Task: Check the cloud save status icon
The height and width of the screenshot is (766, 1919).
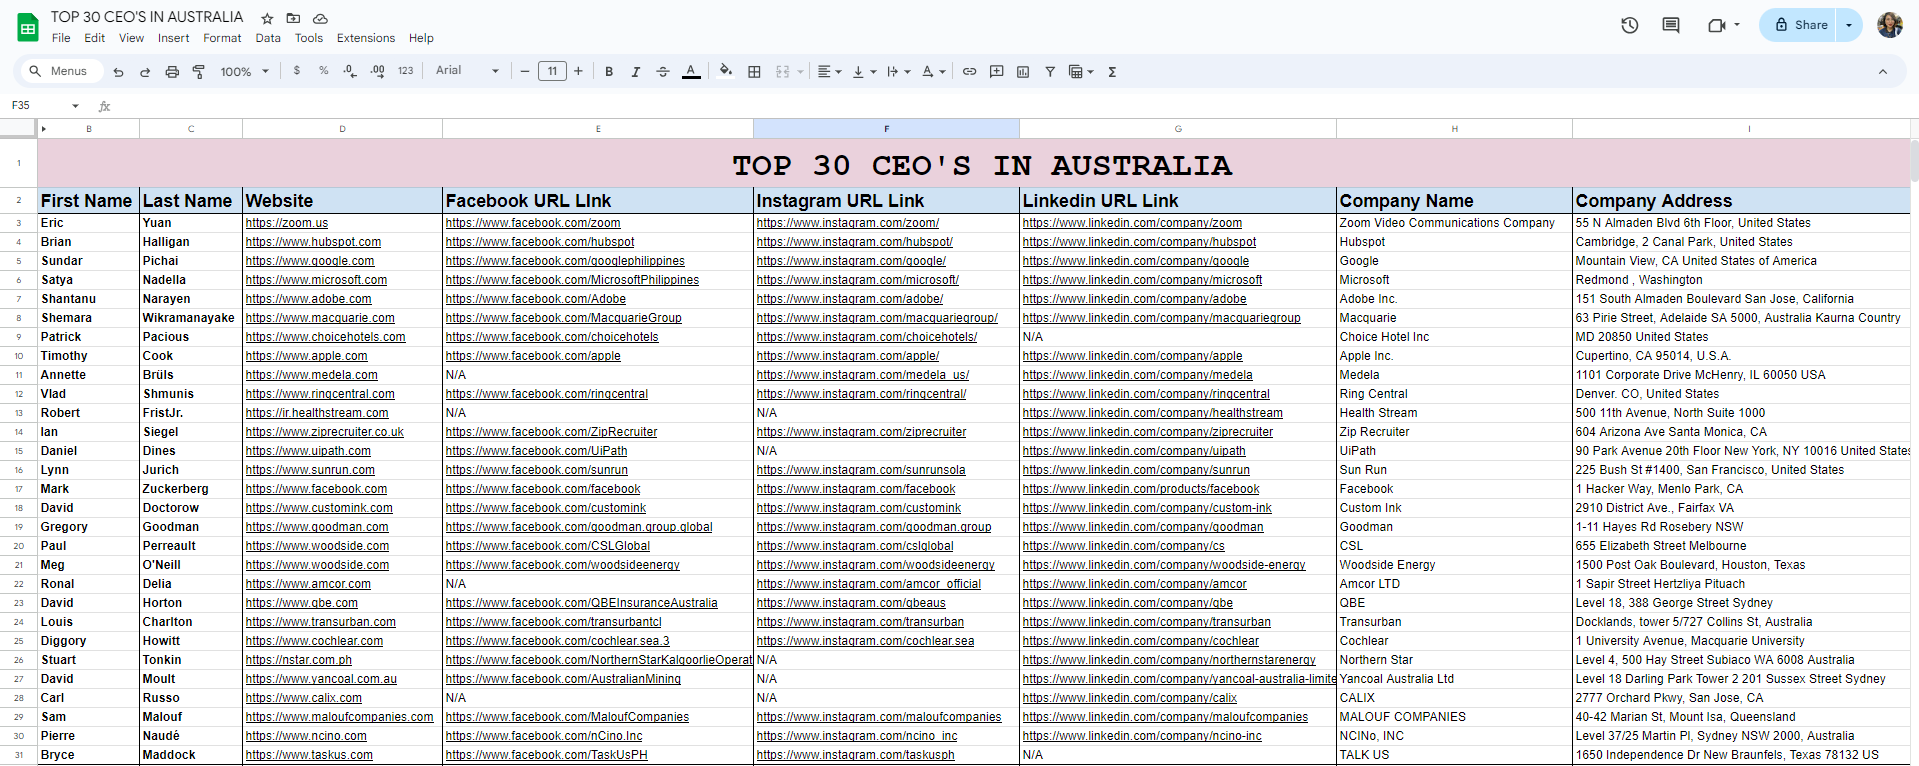Action: coord(320,18)
